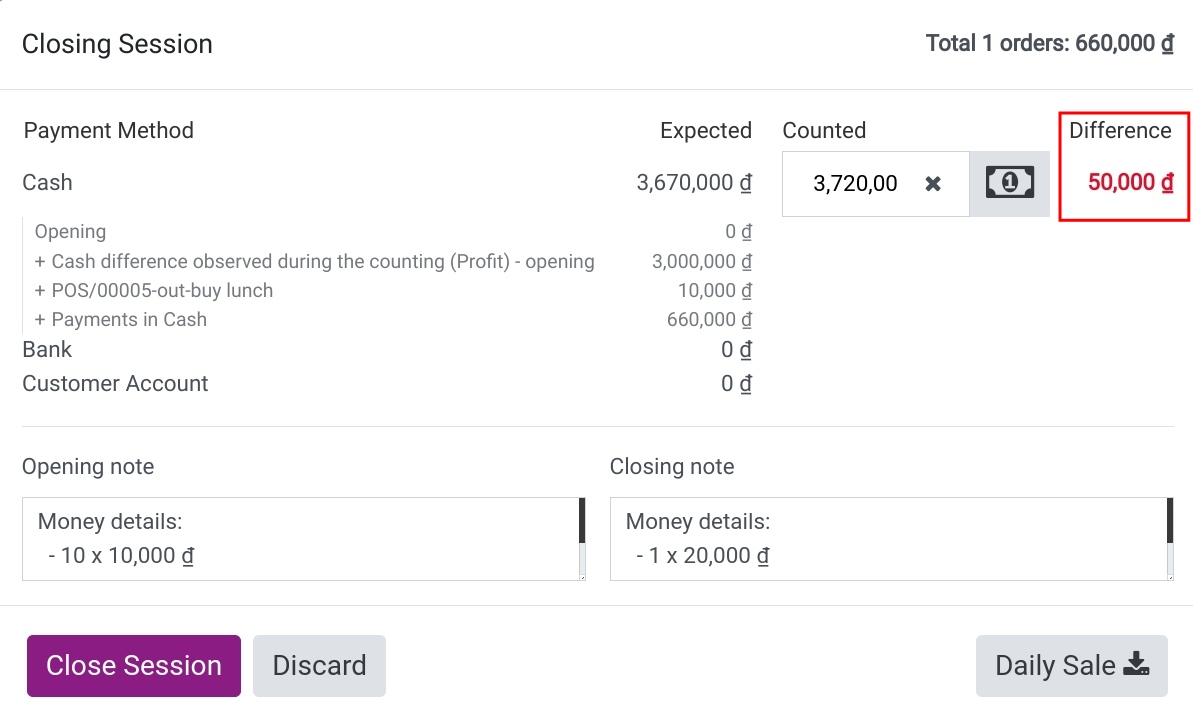Viewport: 1193px width, 719px height.
Task: Clear the counted cash amount using the X icon
Action: [x=932, y=183]
